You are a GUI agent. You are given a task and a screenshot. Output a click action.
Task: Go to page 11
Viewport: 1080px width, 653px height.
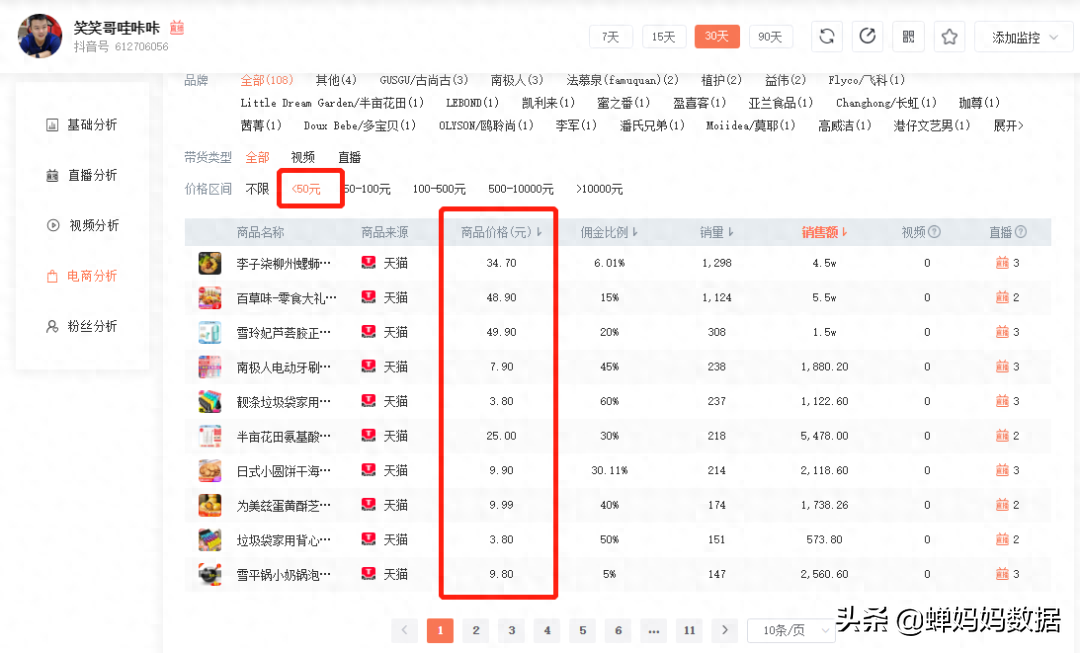click(x=689, y=630)
